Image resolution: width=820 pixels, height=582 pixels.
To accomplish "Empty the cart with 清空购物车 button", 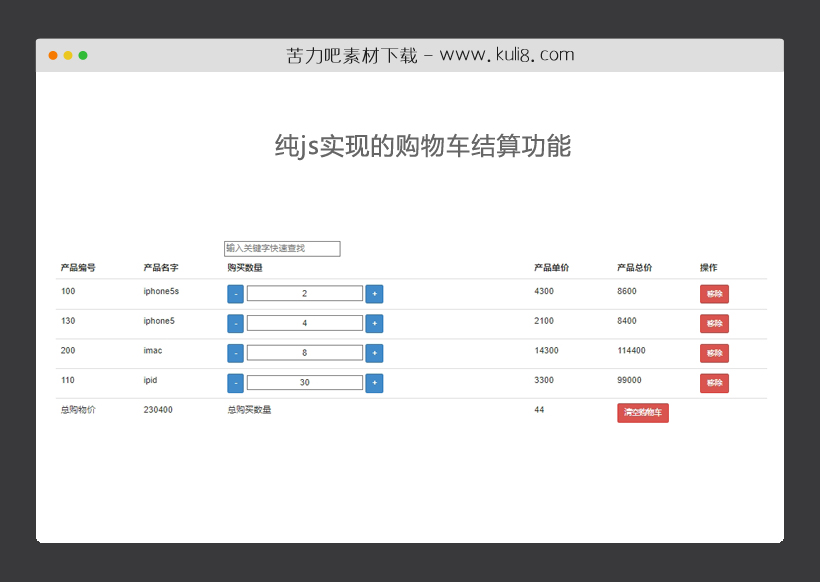I will pos(643,412).
